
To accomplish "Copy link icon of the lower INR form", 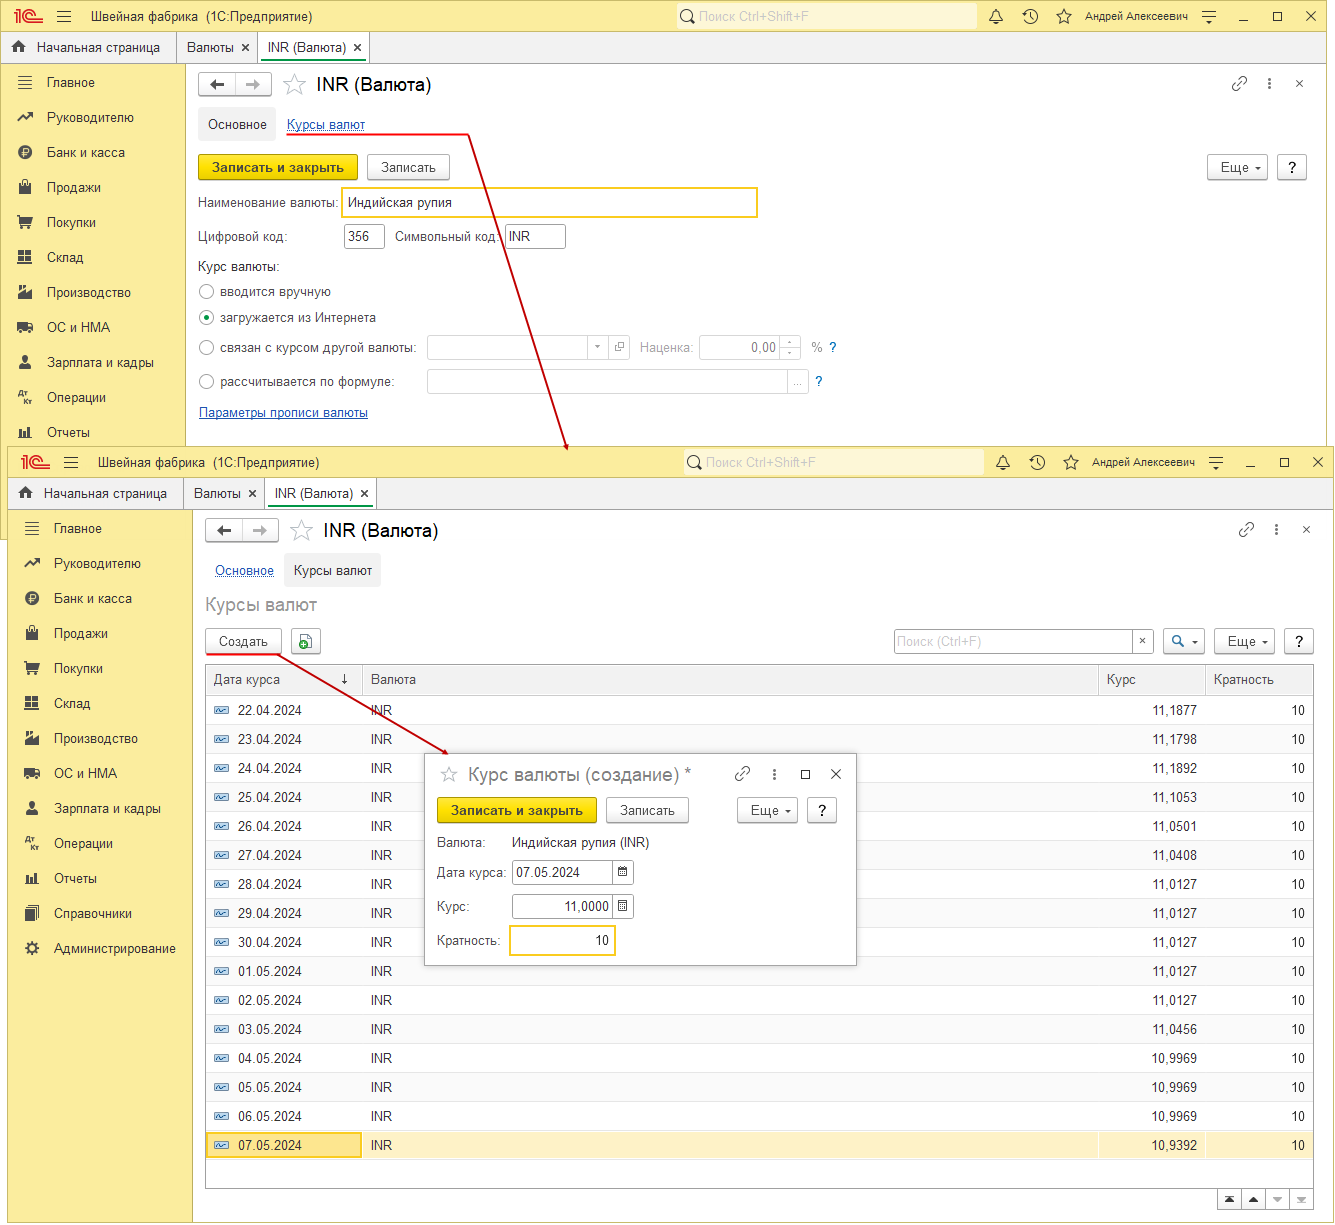I will click(1246, 530).
